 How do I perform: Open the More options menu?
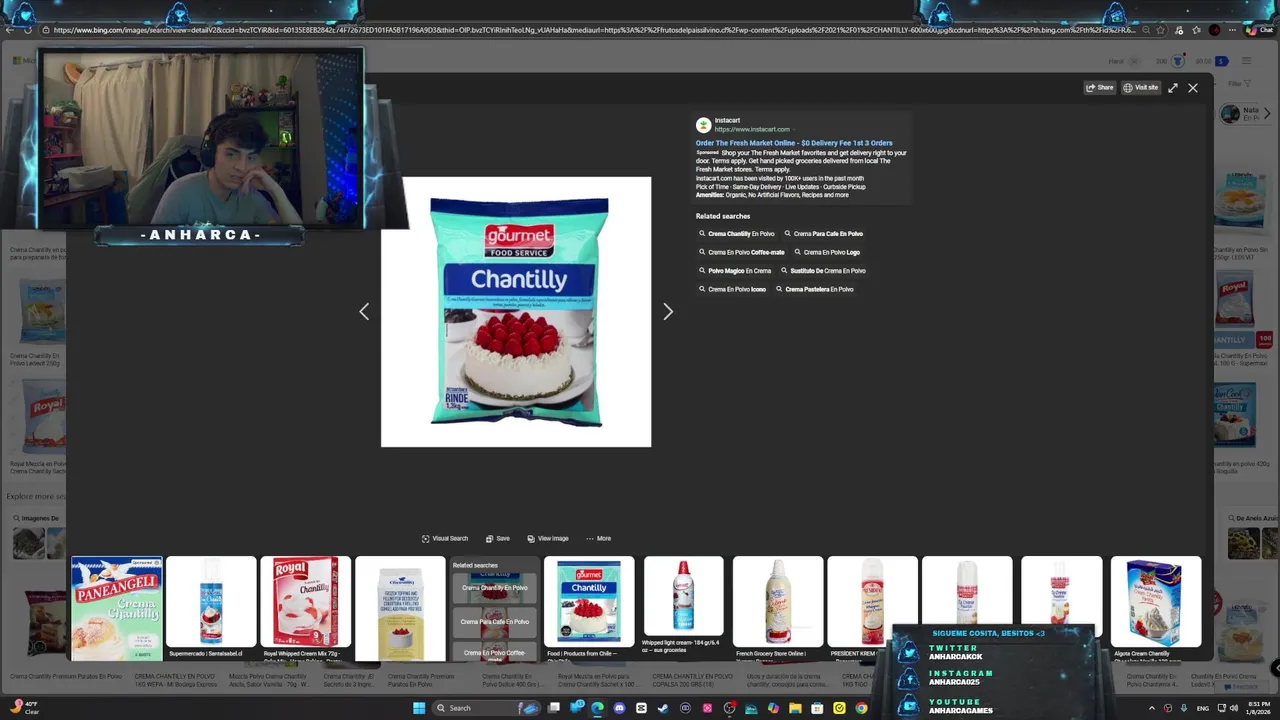[598, 538]
